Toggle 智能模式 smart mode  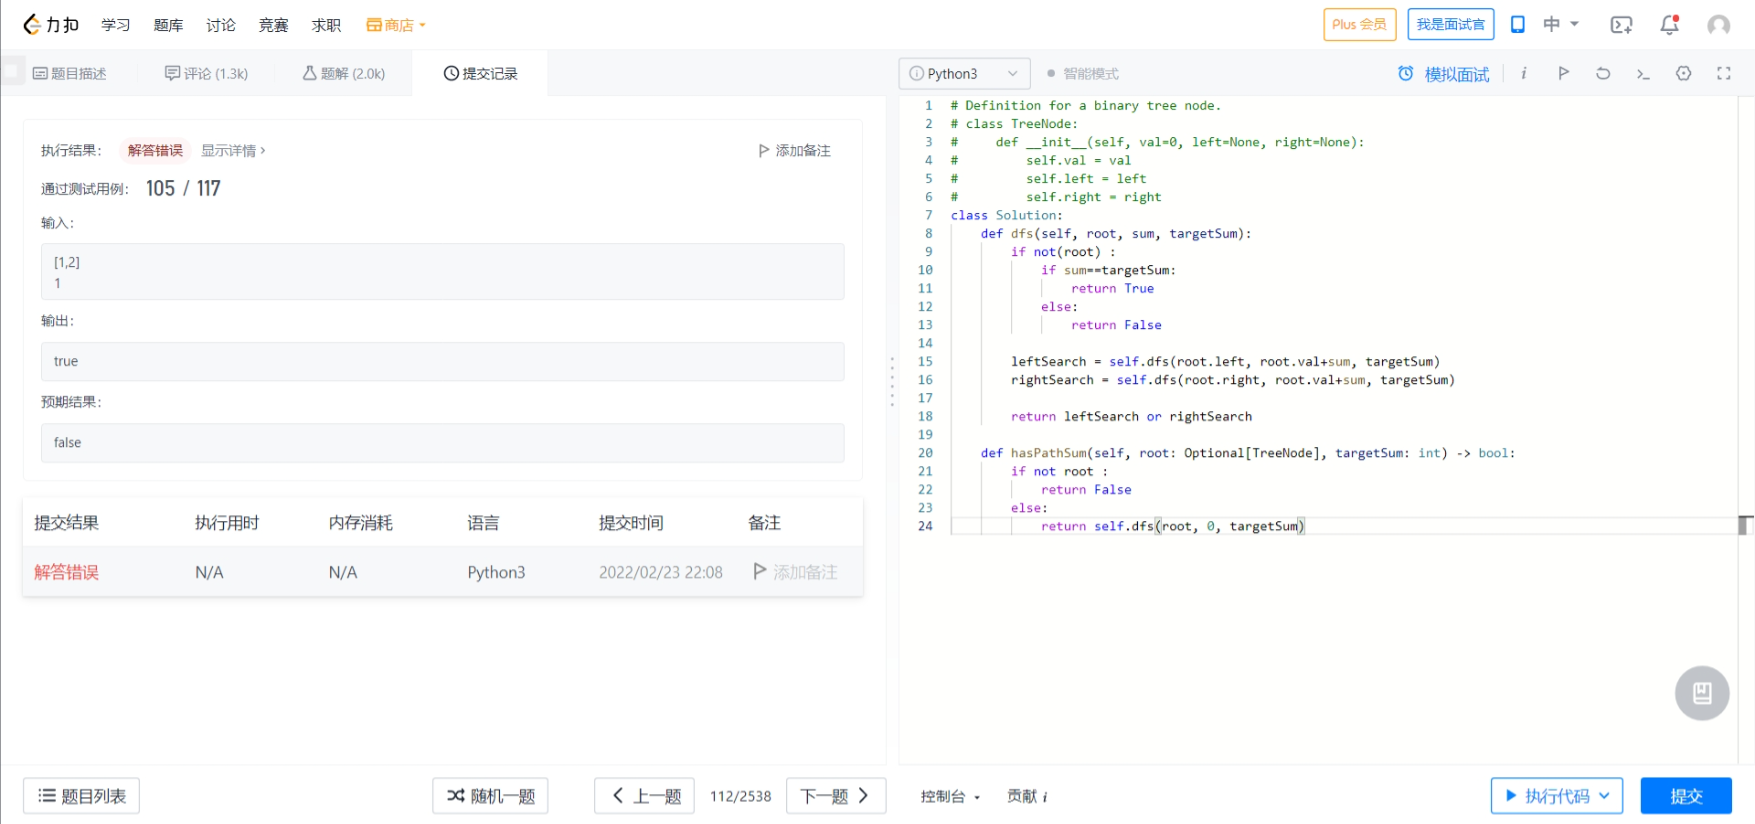tap(1083, 73)
